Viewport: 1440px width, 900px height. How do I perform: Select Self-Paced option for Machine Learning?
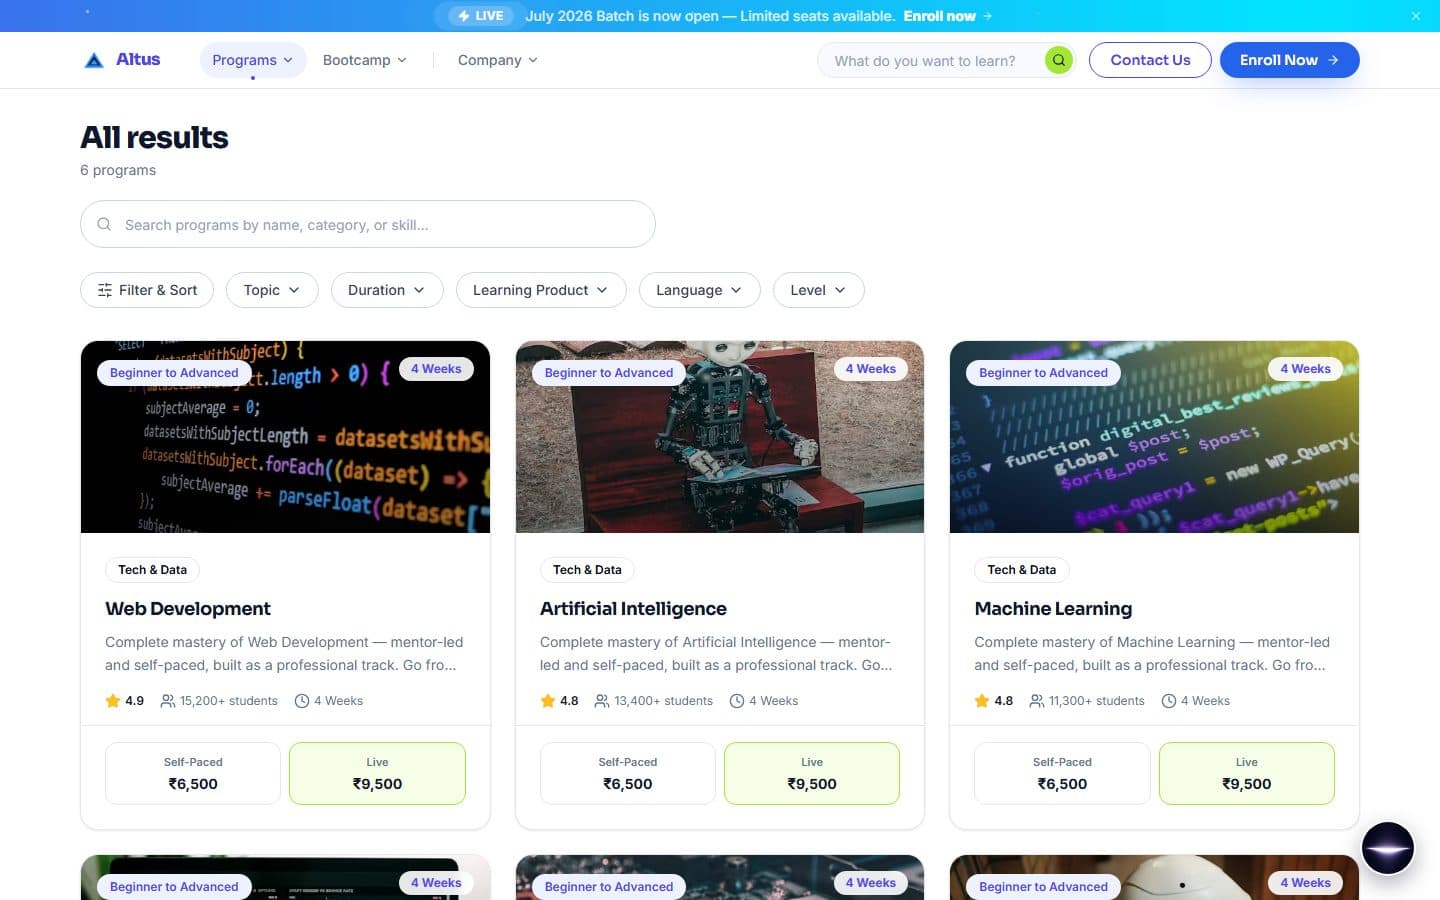1062,773
